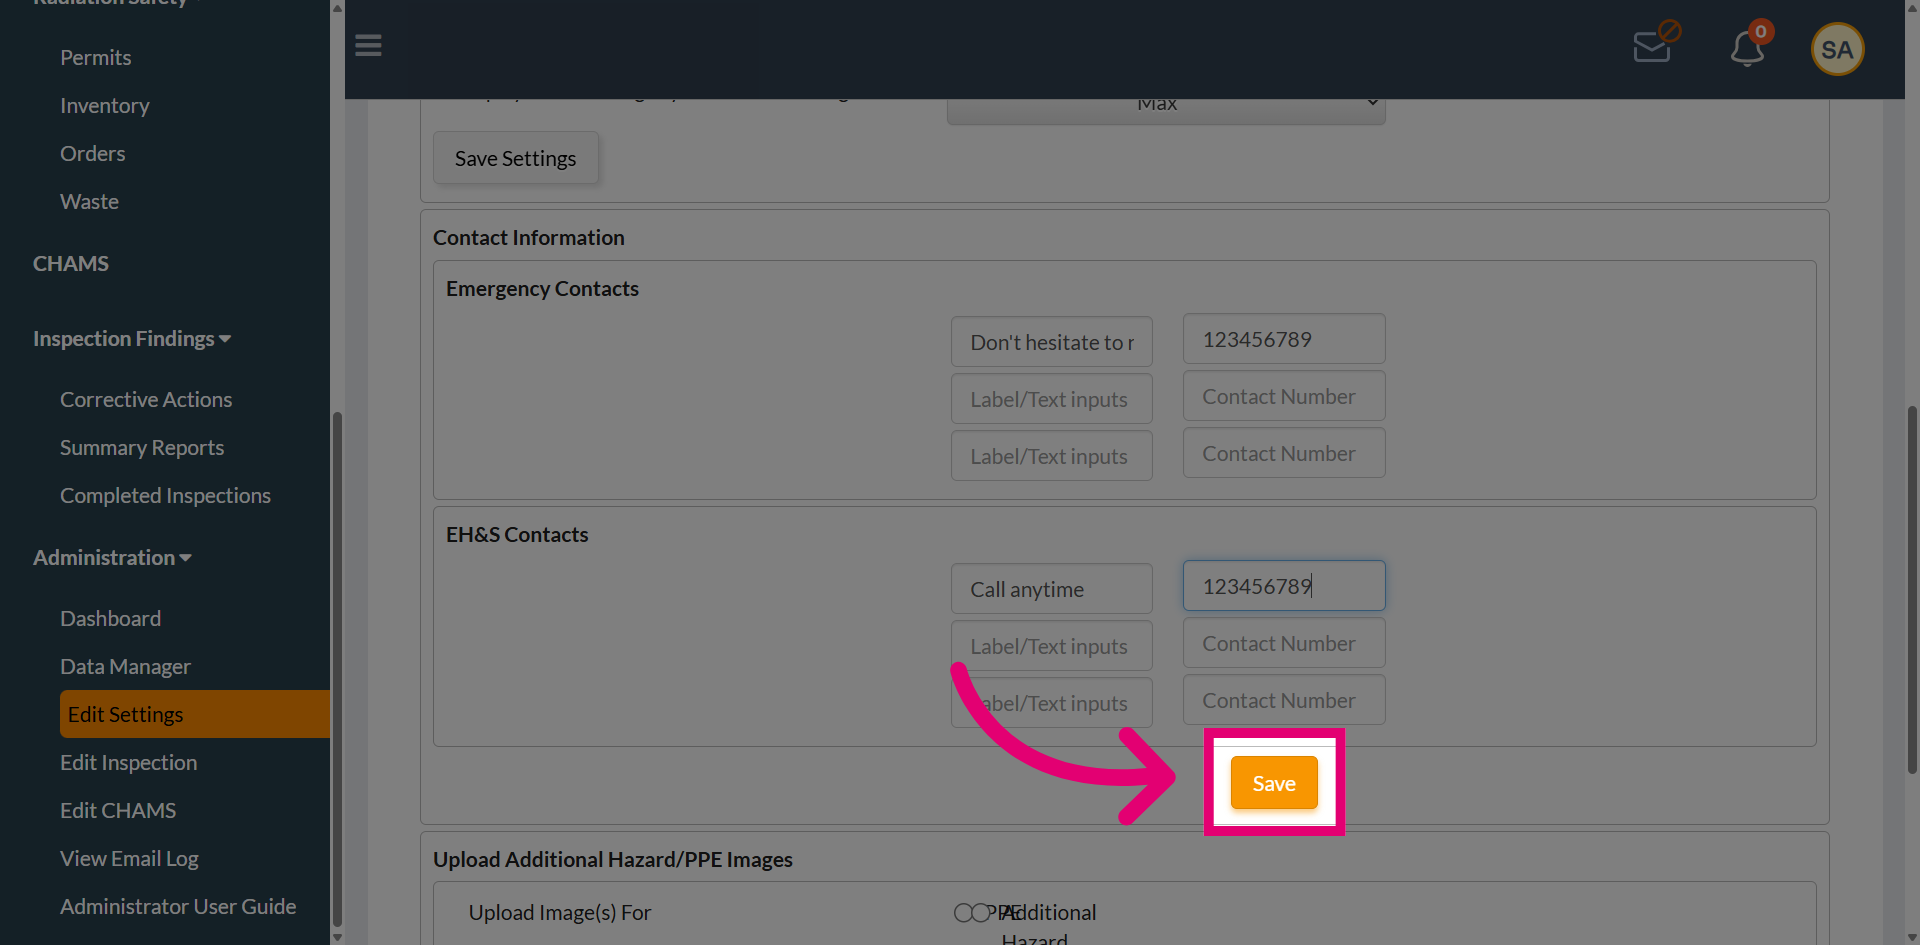Screen dimensions: 1920x945
Task: Focus second Emergency Contacts number field
Action: coord(1284,396)
